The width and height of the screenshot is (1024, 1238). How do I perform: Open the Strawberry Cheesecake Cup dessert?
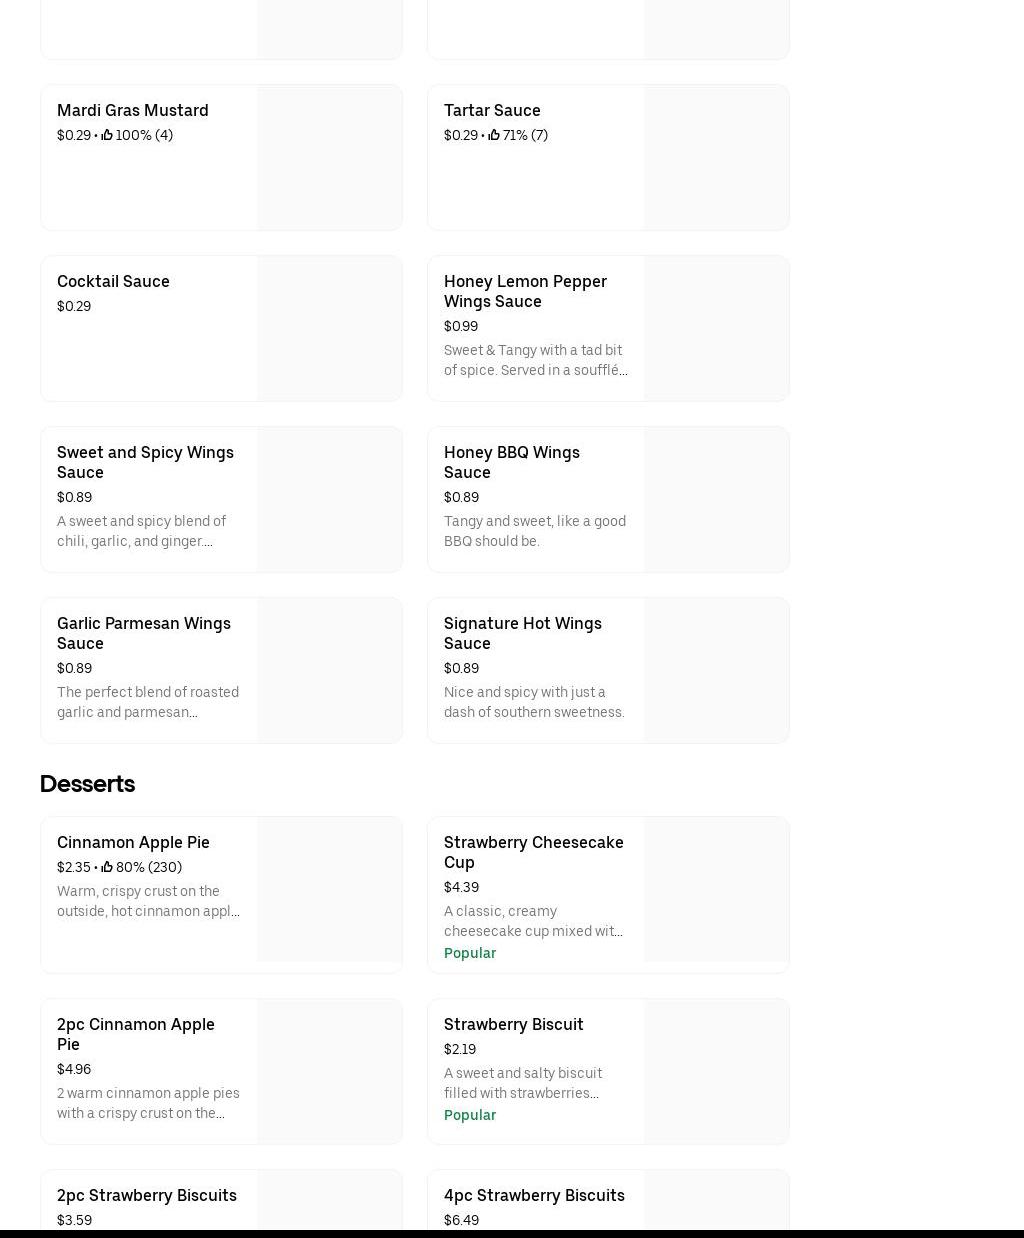[x=533, y=852]
